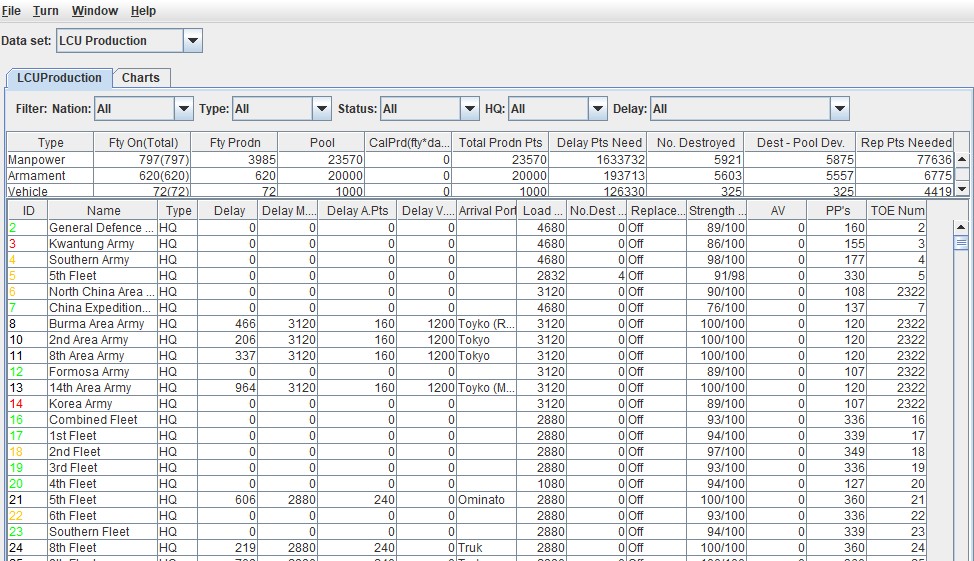
Task: Click the No. Destroyed column header
Action: (695, 142)
